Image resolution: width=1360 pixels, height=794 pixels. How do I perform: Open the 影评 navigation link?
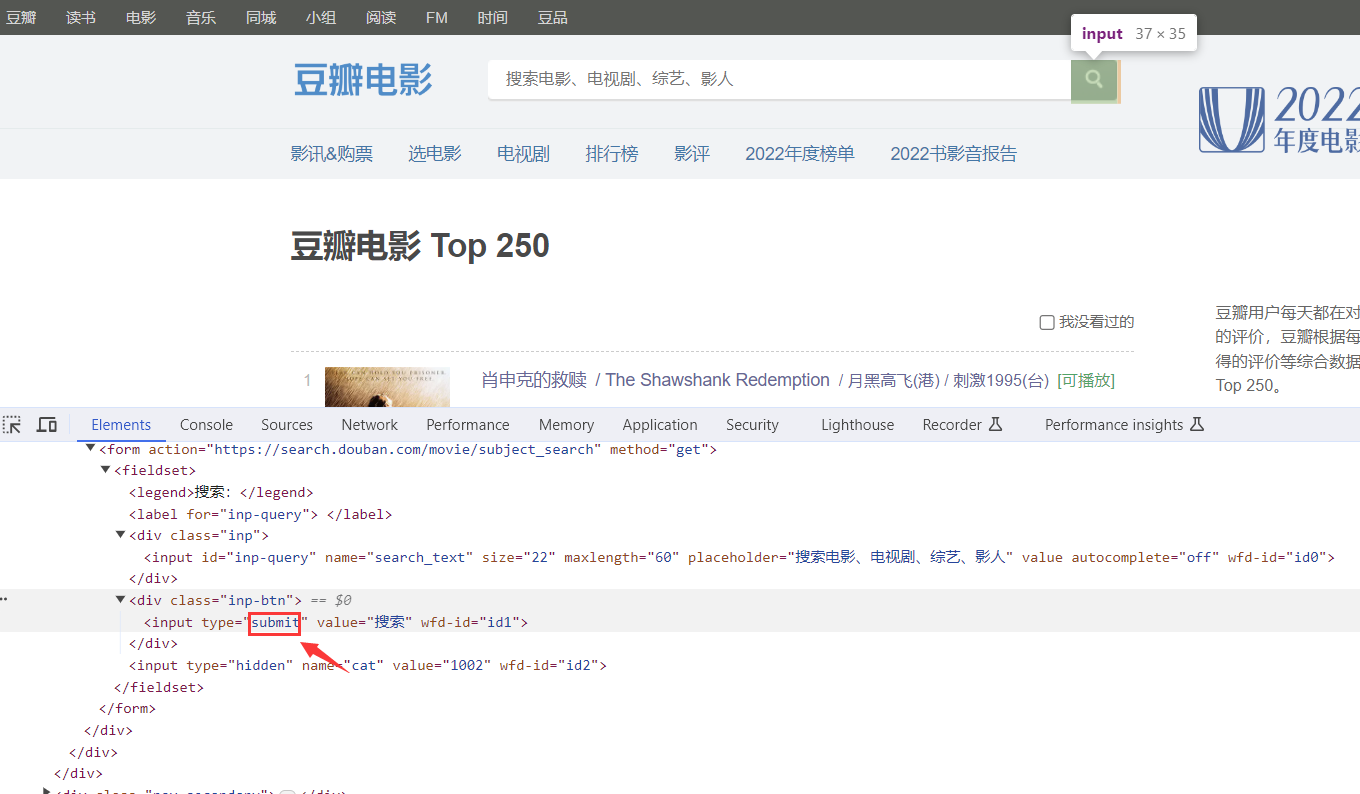(x=692, y=154)
